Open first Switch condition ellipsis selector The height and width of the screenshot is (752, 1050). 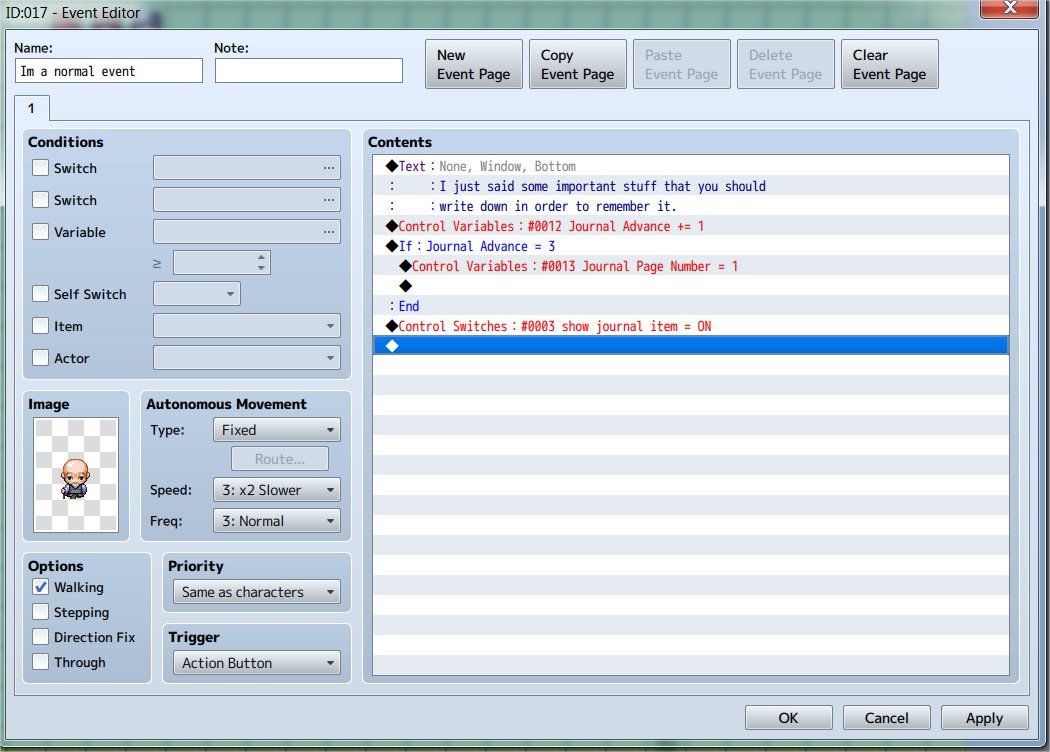point(328,167)
